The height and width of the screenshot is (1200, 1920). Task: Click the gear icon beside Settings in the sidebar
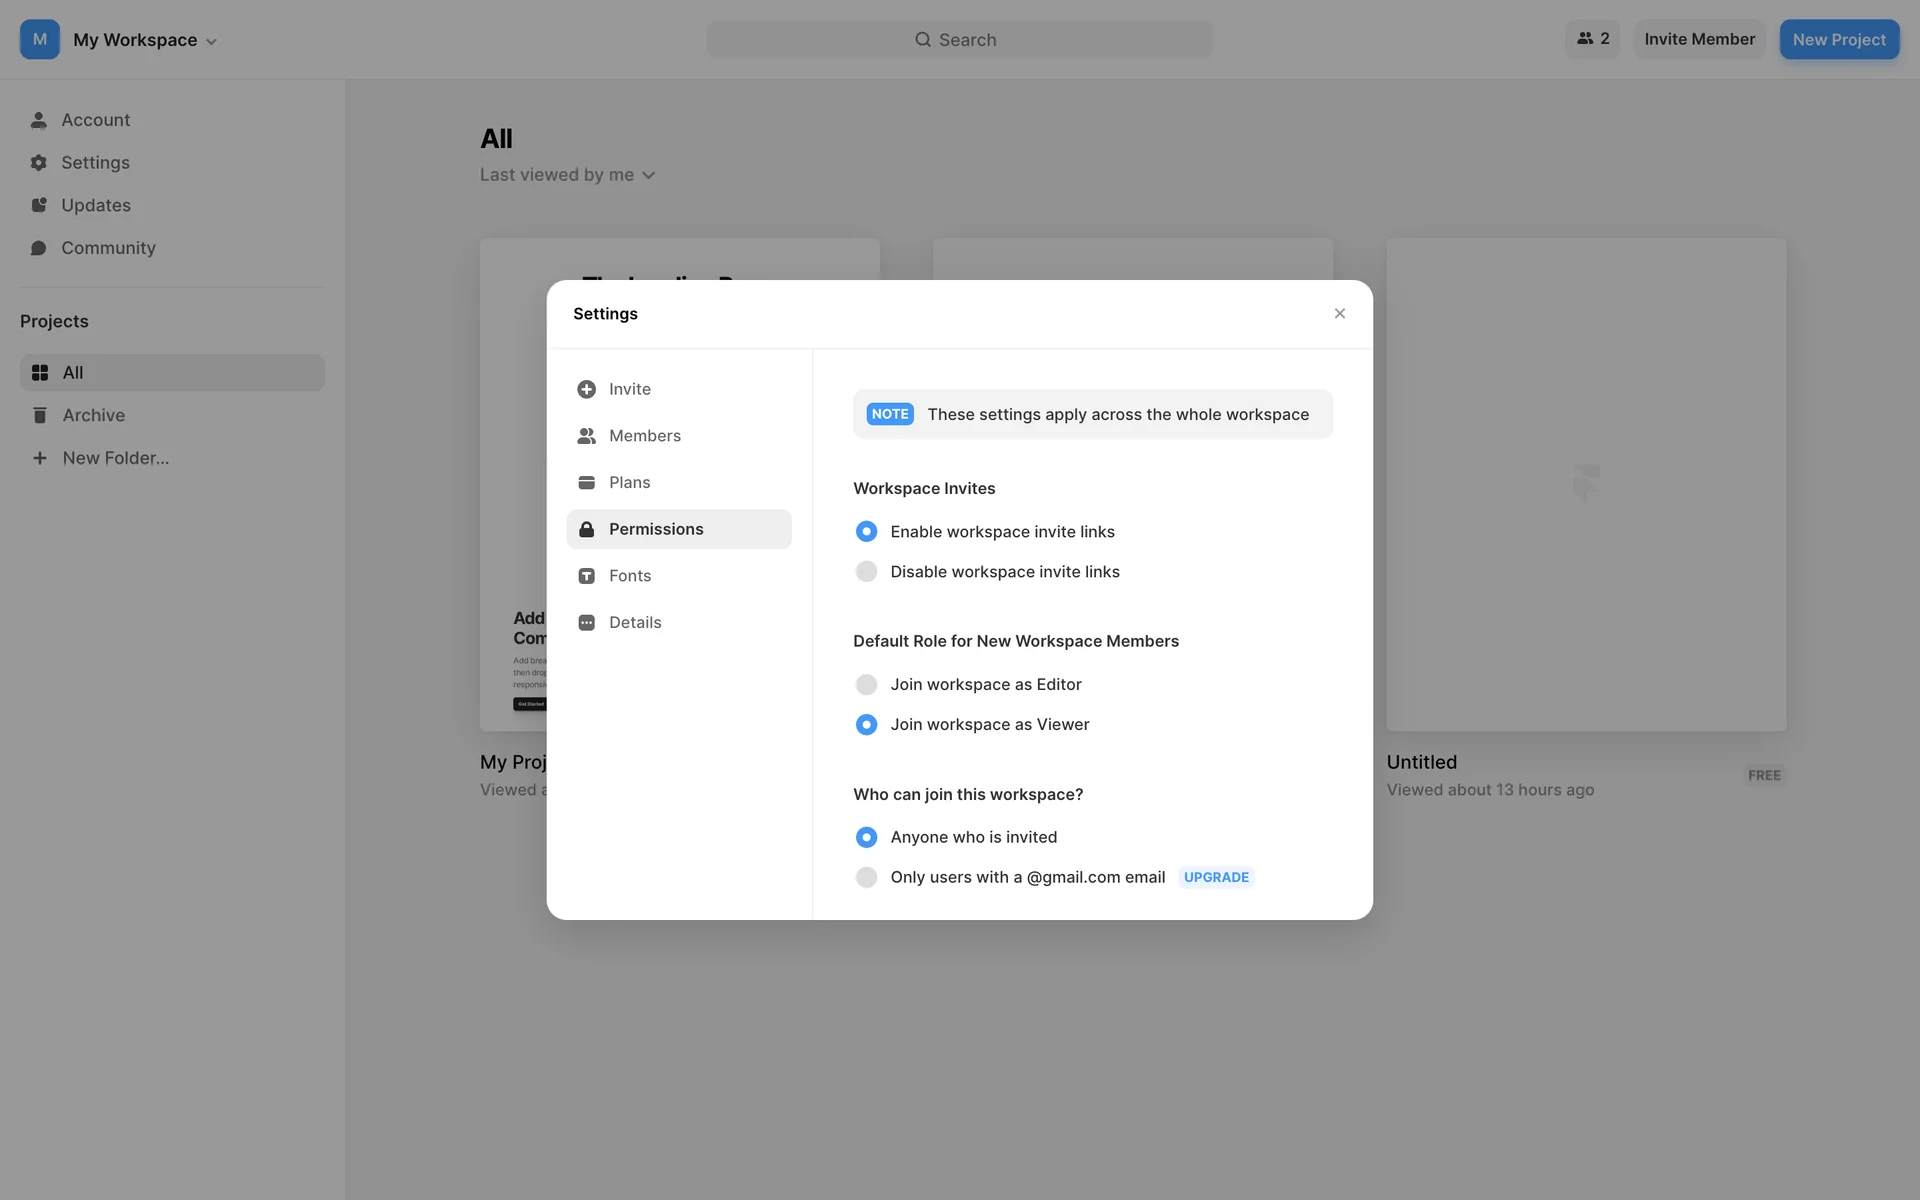pos(39,162)
